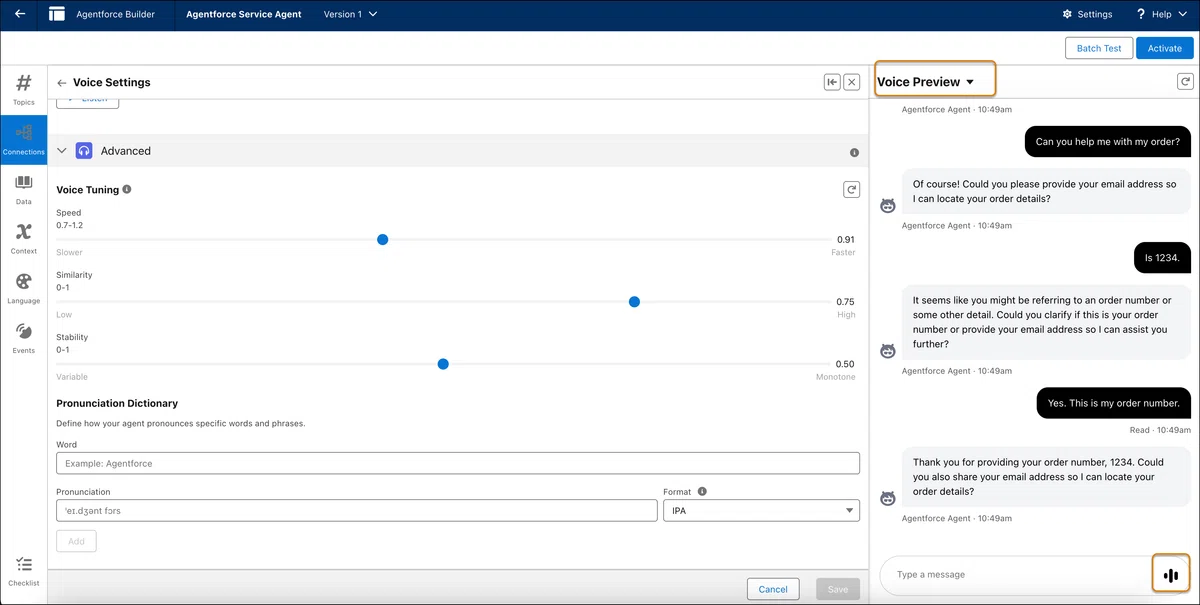This screenshot has height=605, width=1200.
Task: Click 'Can you help me with my order?' message
Action: (1108, 142)
